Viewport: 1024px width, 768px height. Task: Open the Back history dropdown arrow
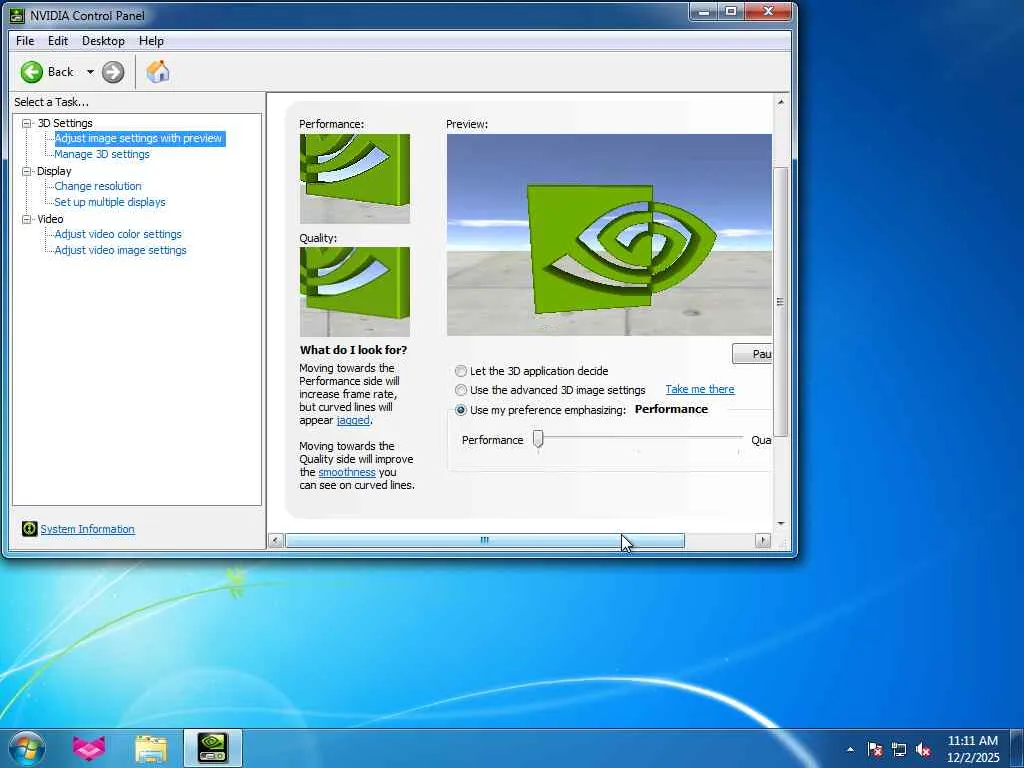(90, 72)
